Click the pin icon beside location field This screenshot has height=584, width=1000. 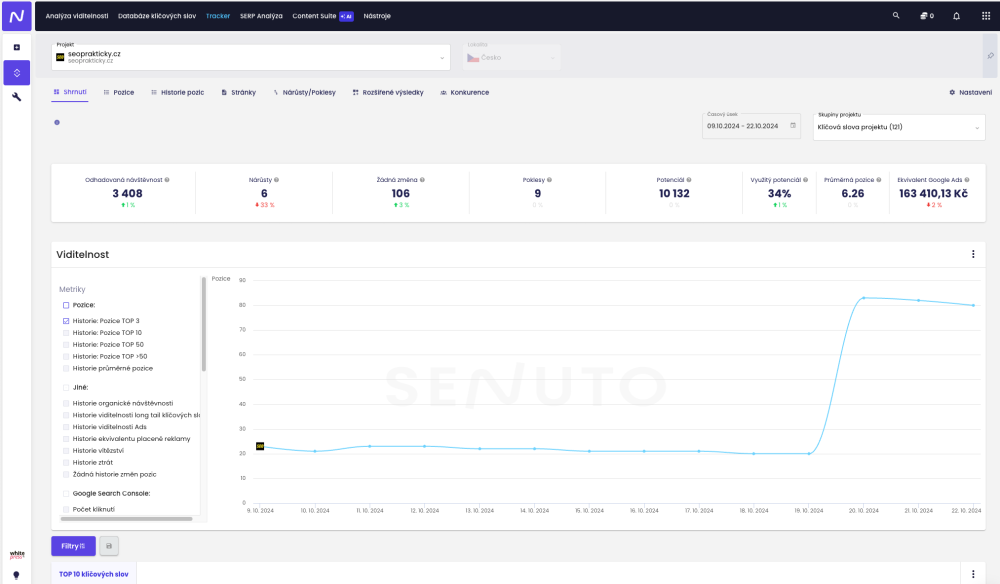click(x=990, y=56)
